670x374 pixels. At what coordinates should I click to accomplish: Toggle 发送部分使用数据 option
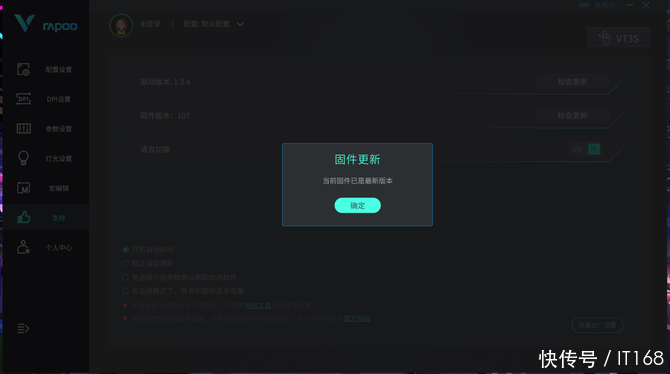pos(125,277)
